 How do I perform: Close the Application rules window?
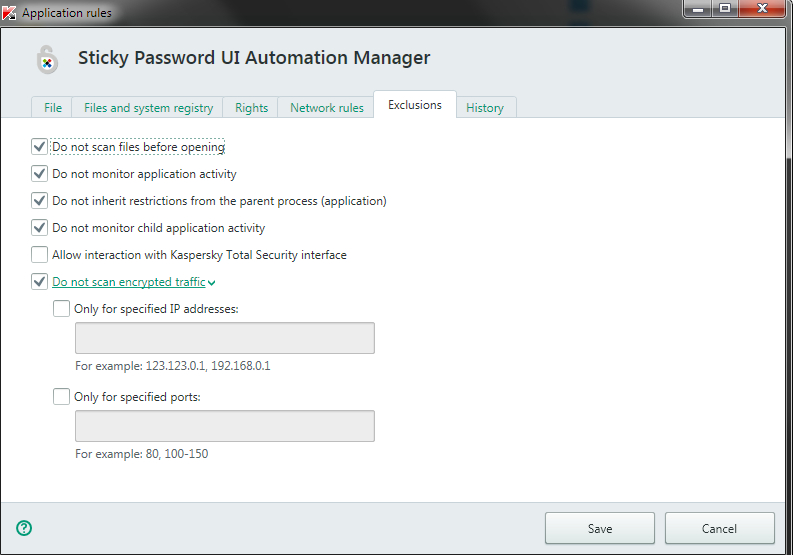coord(764,9)
